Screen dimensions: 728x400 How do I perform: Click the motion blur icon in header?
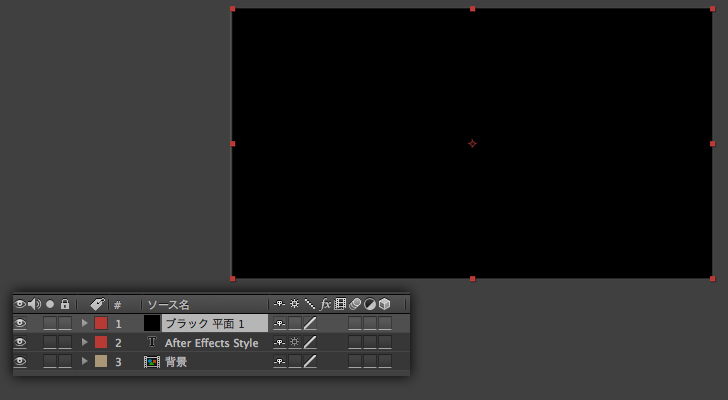click(x=355, y=304)
